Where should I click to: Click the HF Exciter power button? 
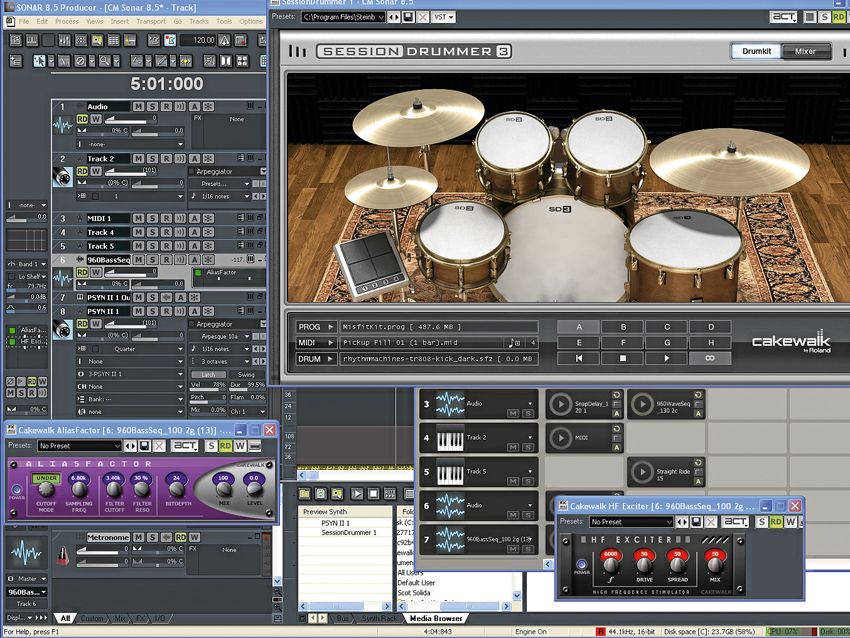point(581,563)
